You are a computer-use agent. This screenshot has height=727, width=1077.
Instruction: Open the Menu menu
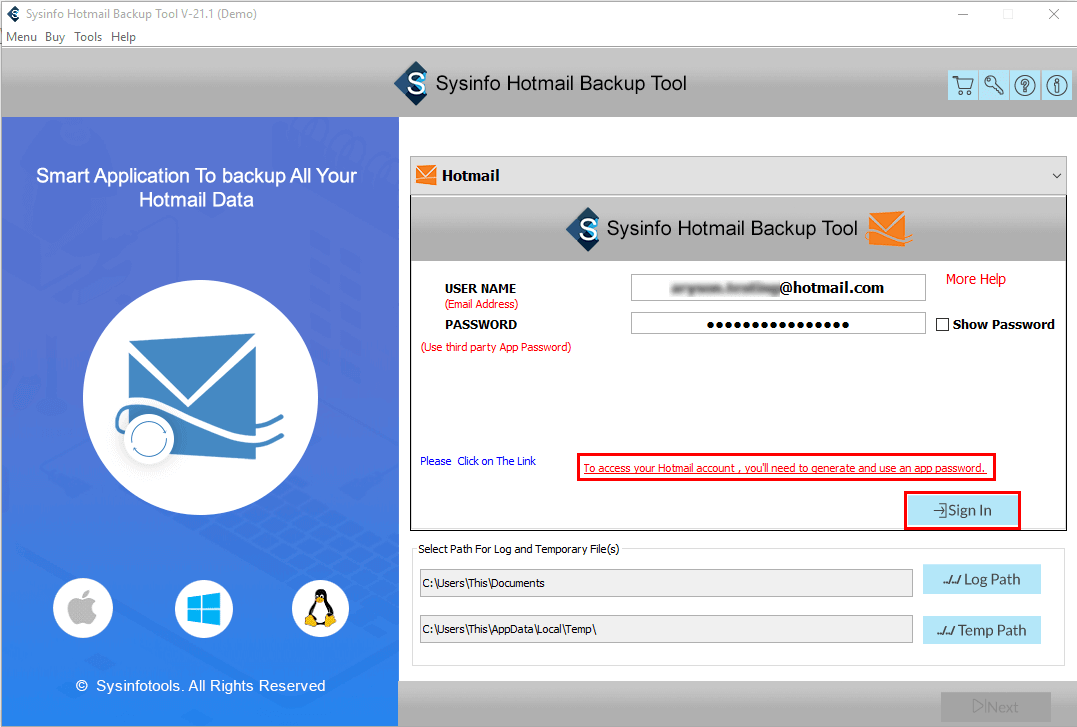click(x=21, y=36)
